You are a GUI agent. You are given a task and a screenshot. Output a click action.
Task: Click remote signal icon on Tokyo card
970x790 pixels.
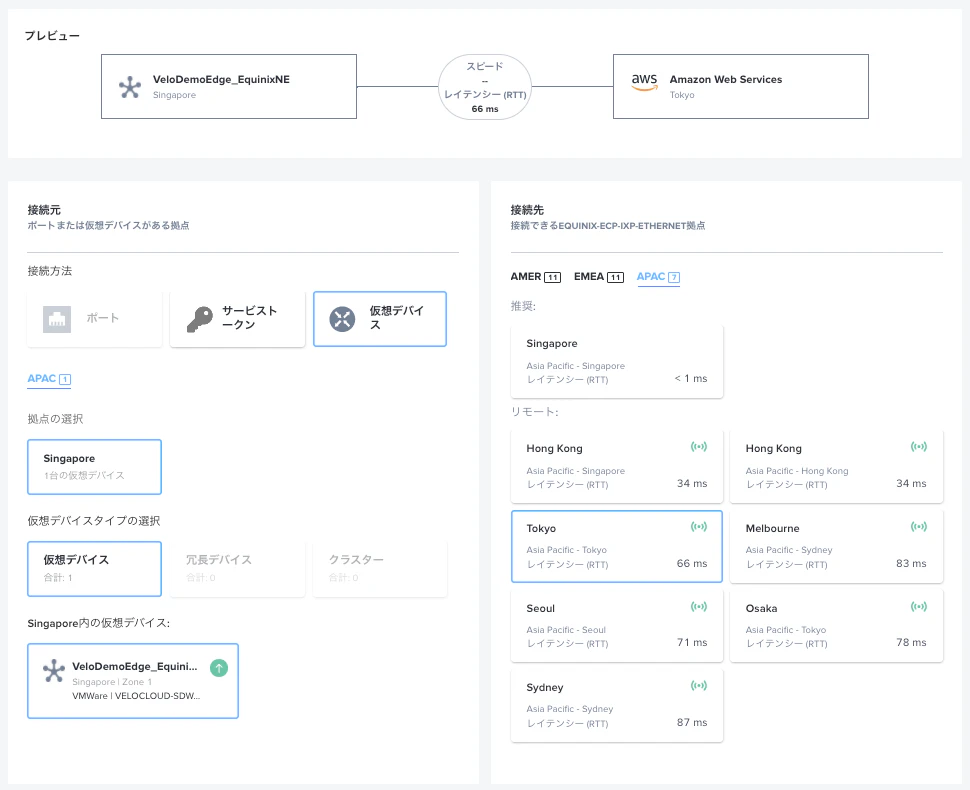[699, 527]
